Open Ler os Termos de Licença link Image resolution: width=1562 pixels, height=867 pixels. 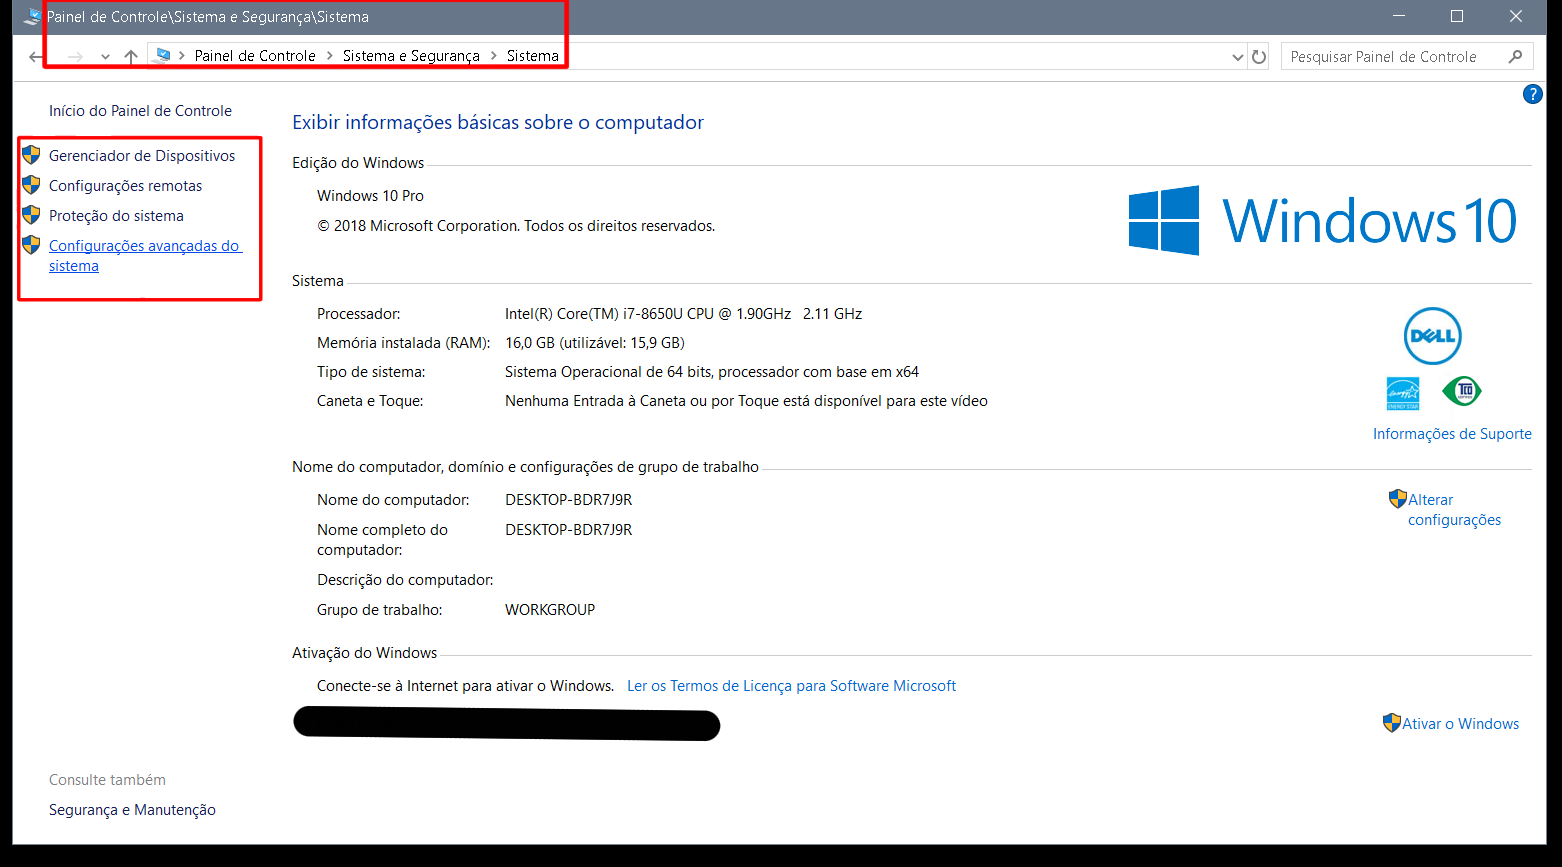[791, 686]
